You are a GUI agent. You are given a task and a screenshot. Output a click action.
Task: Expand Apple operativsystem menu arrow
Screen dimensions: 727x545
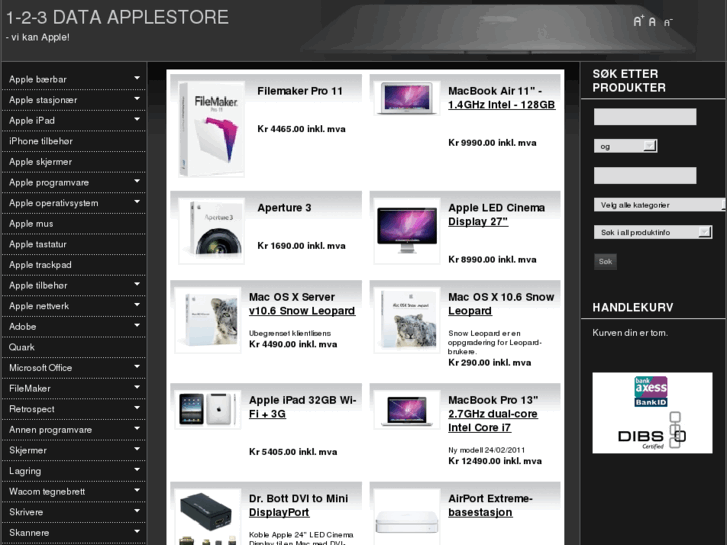[x=137, y=202]
